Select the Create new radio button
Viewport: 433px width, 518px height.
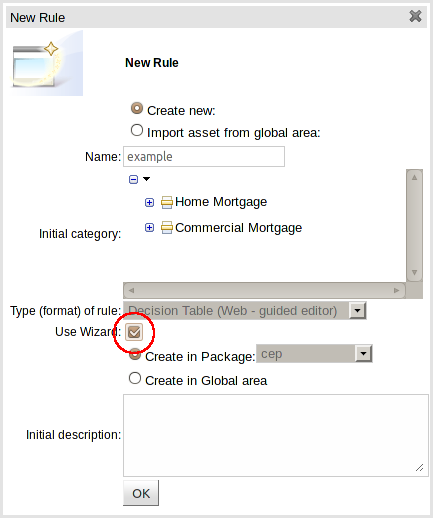(137, 109)
